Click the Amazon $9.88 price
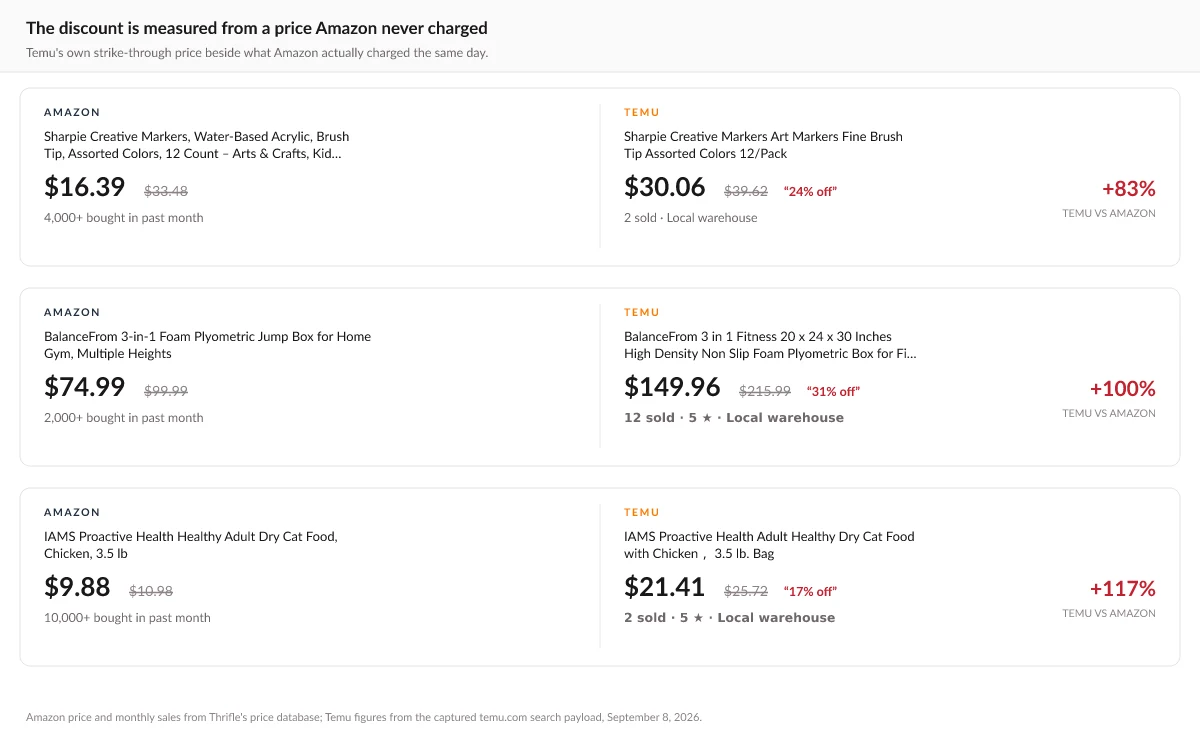1200x738 pixels. pos(77,587)
